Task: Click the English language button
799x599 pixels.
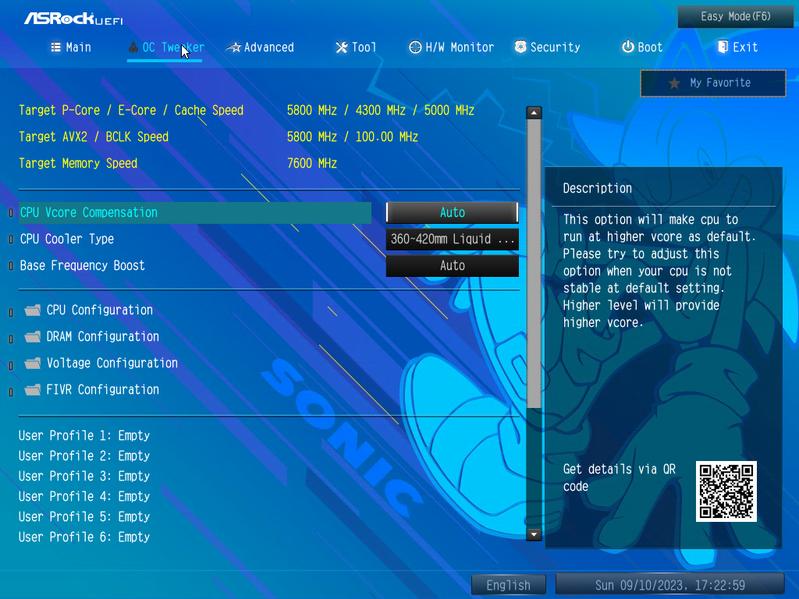Action: [x=508, y=585]
